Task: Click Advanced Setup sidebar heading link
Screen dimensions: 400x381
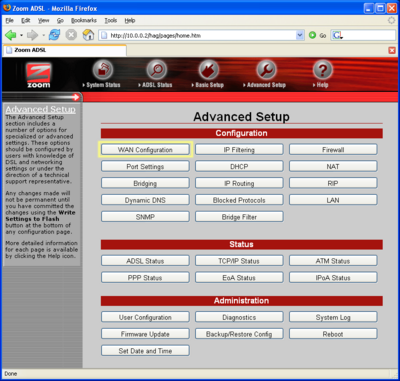Action: (41, 109)
